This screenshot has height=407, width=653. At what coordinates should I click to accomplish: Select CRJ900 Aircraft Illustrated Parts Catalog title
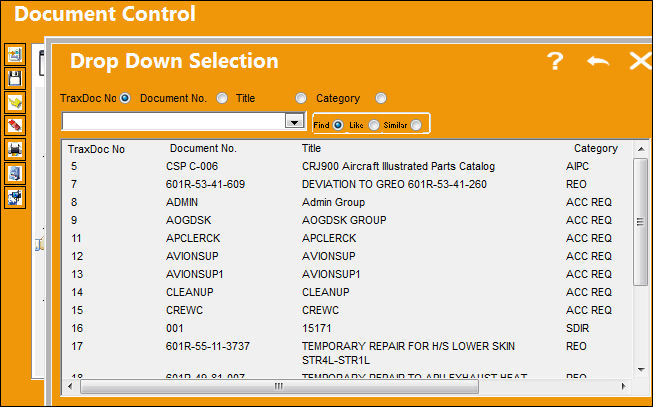(398, 166)
